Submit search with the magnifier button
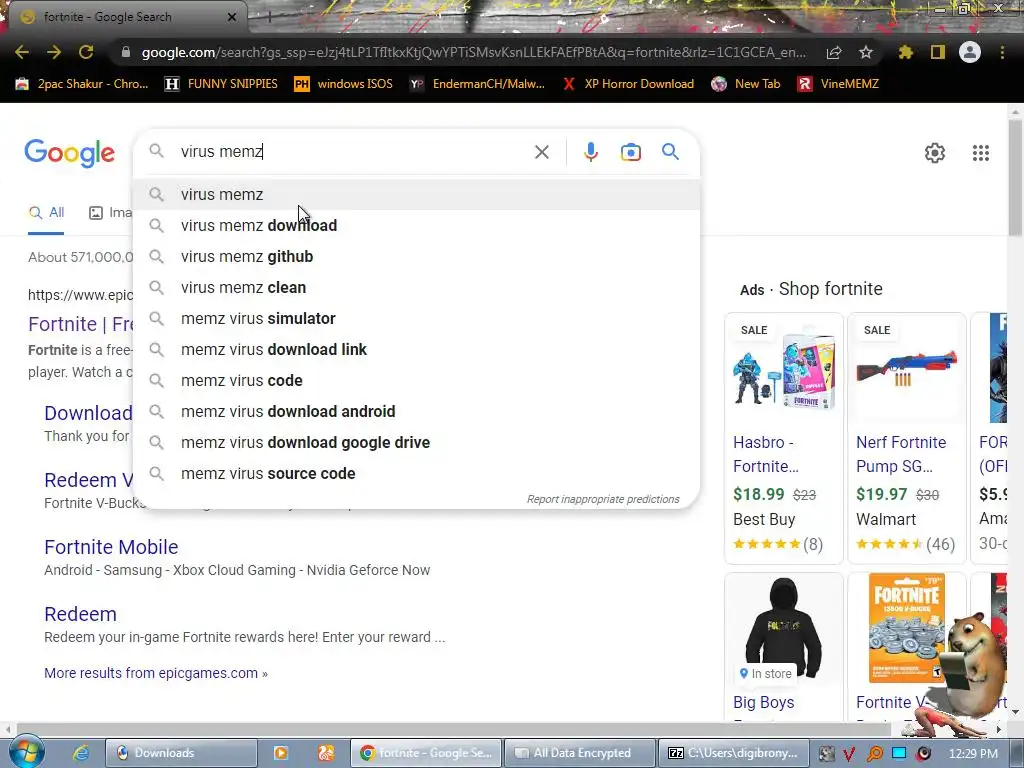 670,152
